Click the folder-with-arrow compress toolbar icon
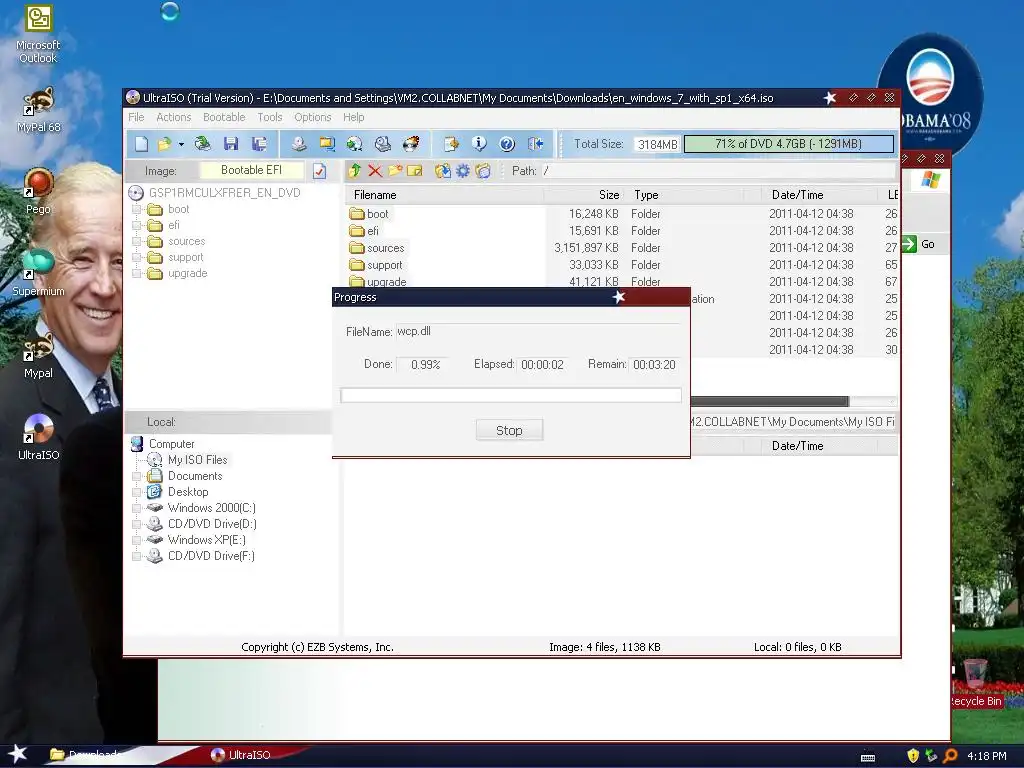The width and height of the screenshot is (1024, 768). [327, 144]
